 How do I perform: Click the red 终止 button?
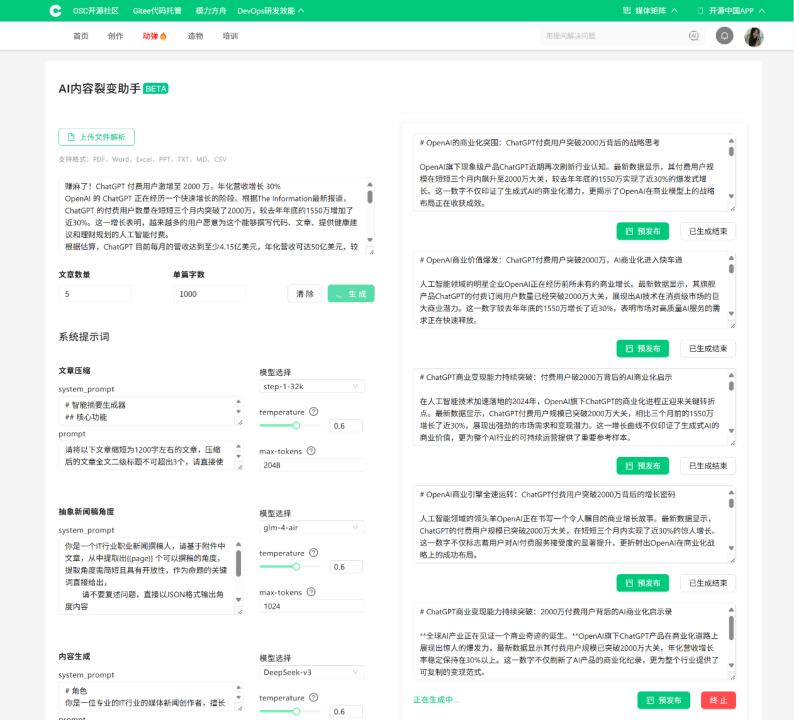click(718, 700)
